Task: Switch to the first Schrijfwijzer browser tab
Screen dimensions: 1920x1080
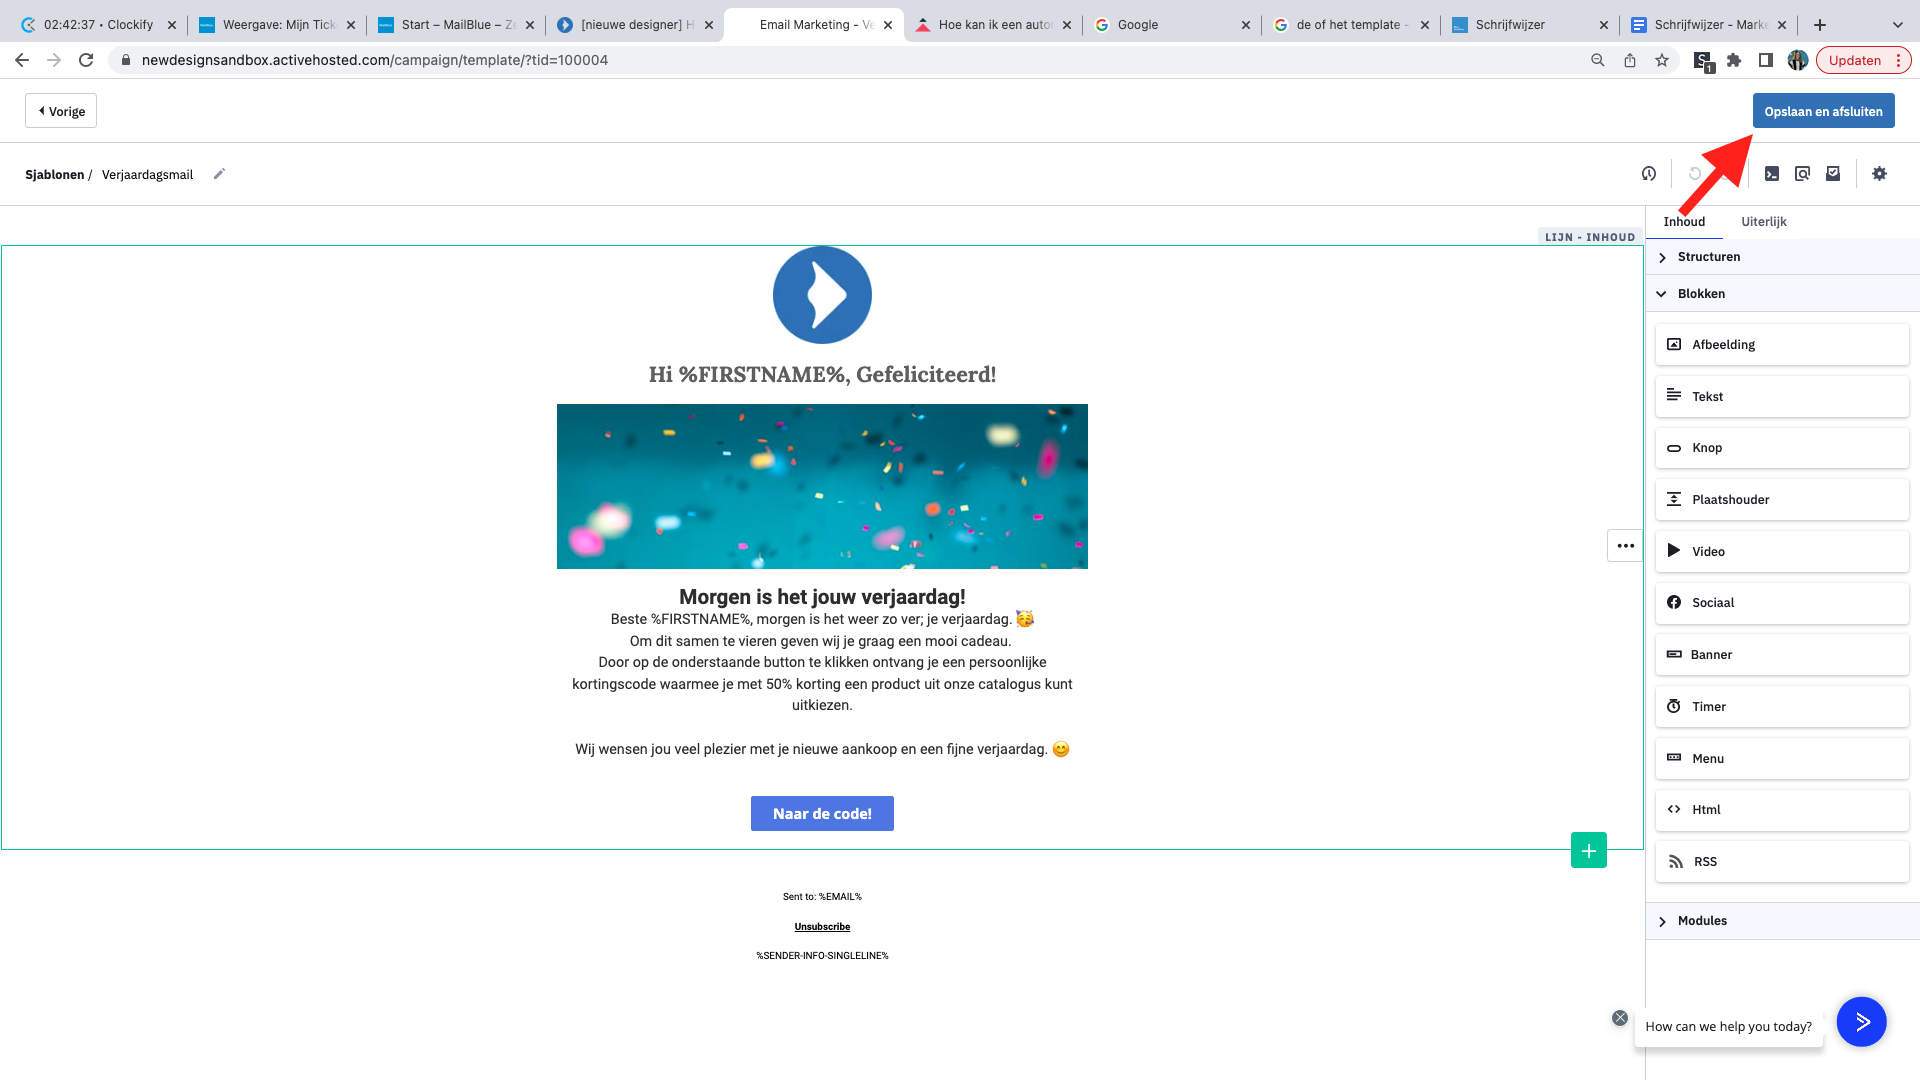Action: [1530, 25]
